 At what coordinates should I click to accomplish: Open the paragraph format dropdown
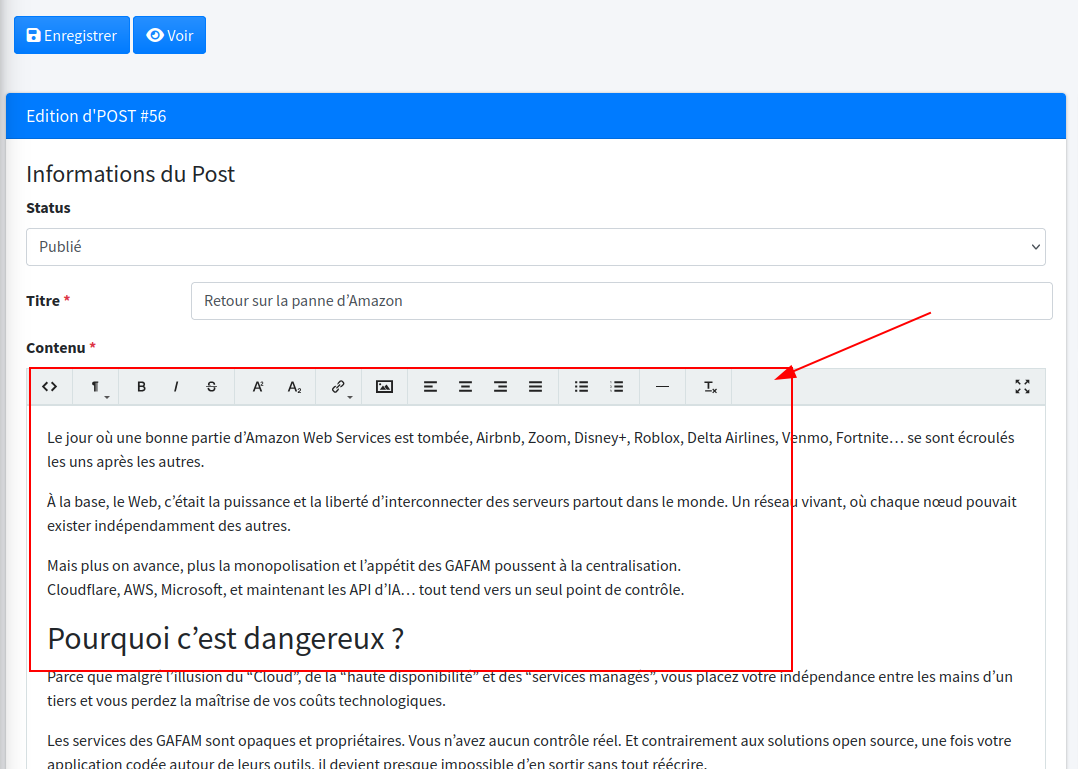pos(96,387)
